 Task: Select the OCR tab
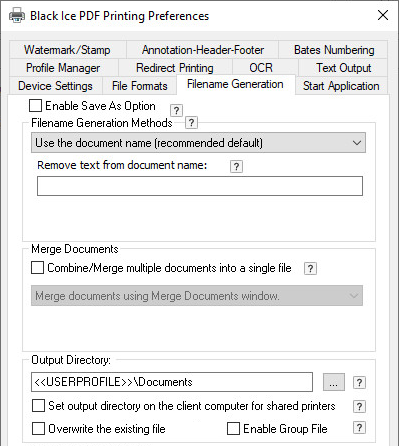click(261, 68)
